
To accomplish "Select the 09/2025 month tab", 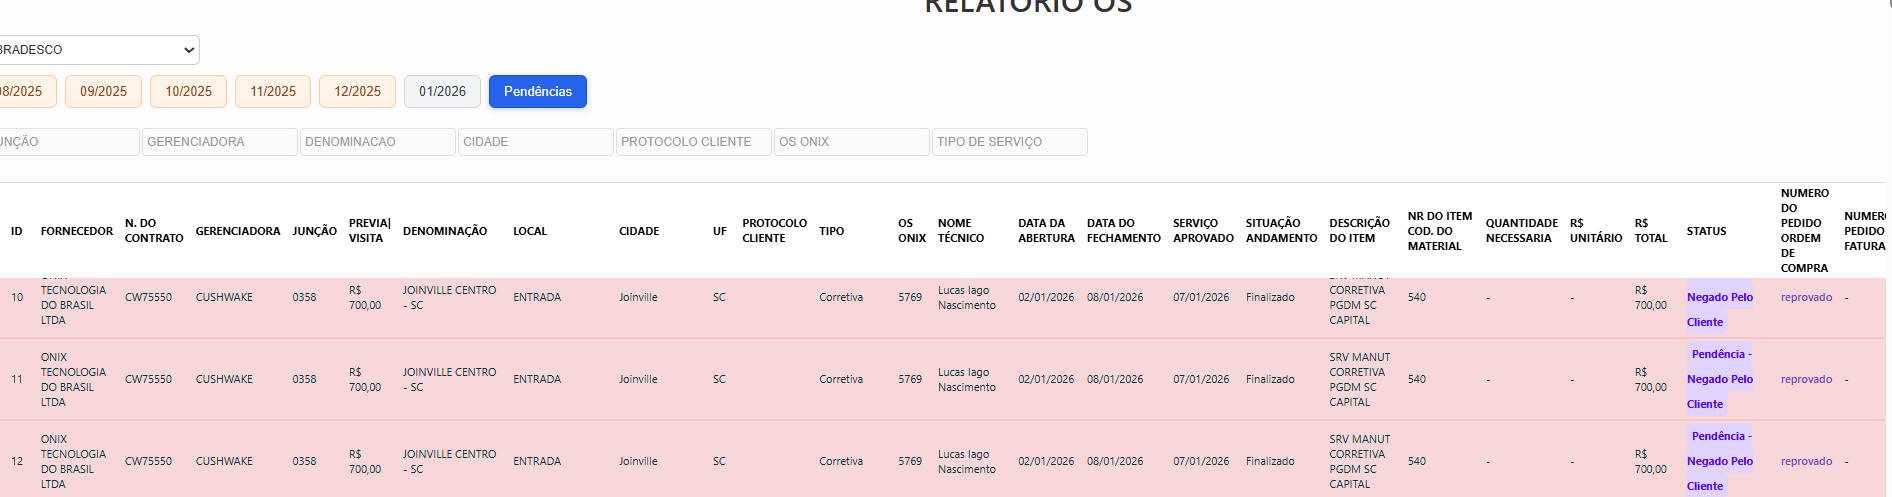I will click(x=103, y=91).
